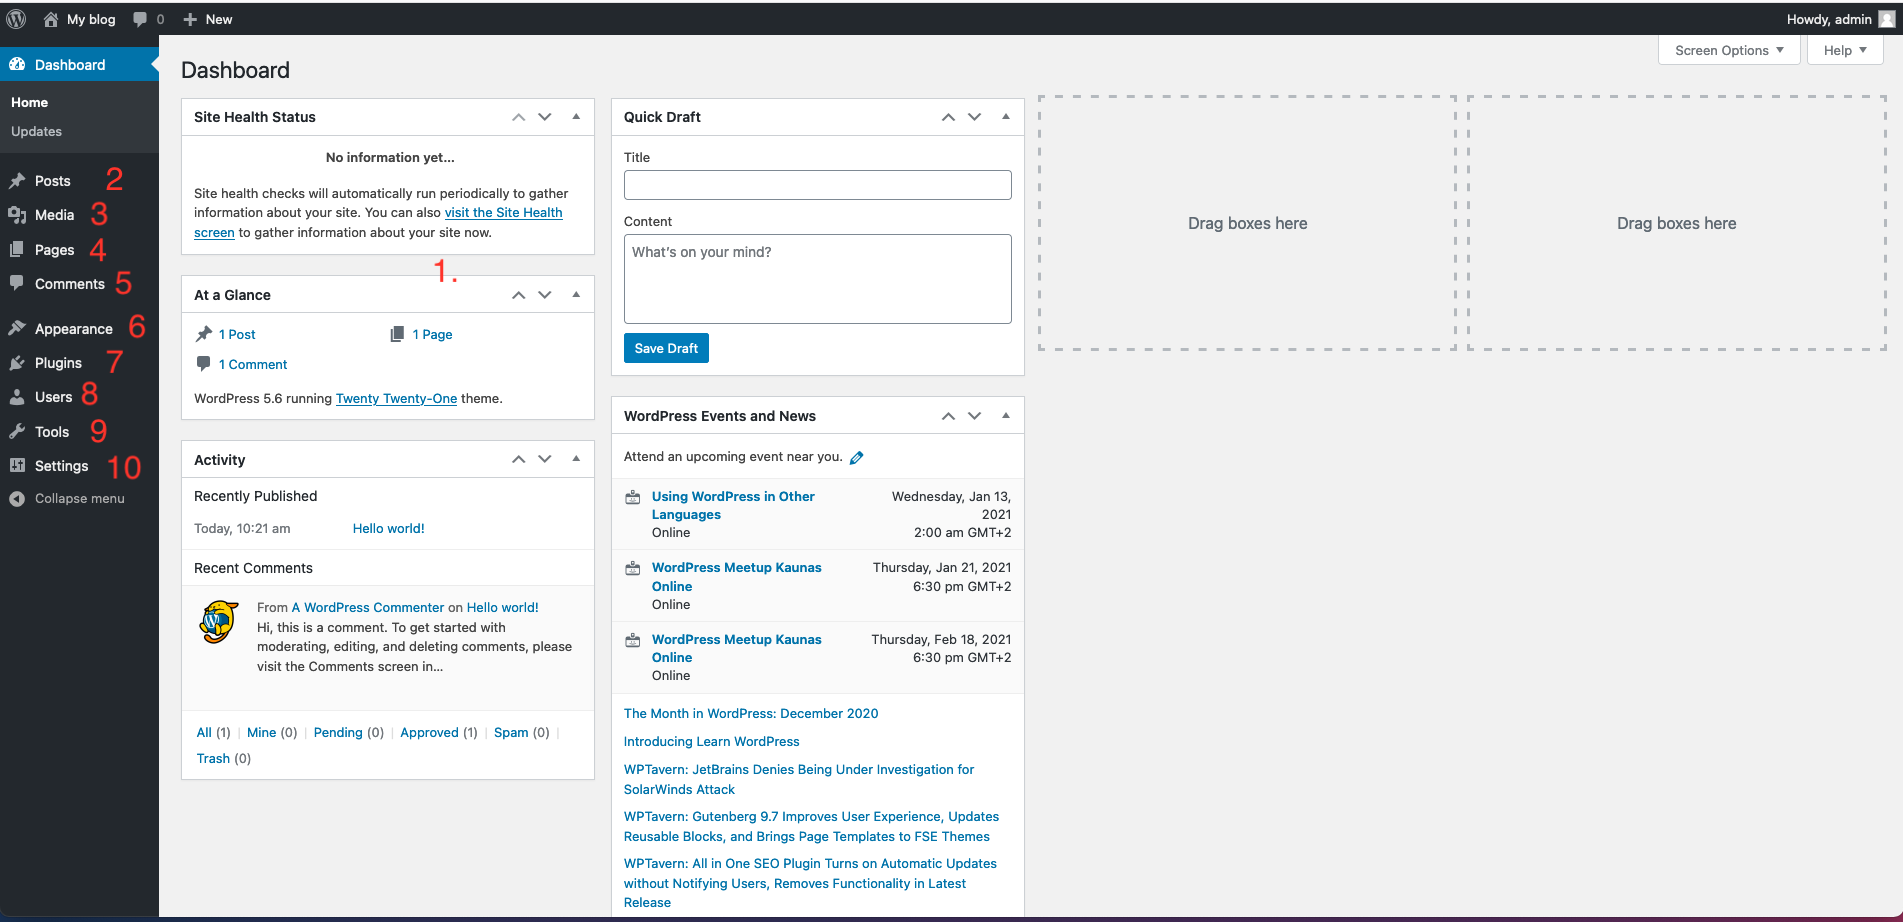Open the Help dropdown tab

1845,50
